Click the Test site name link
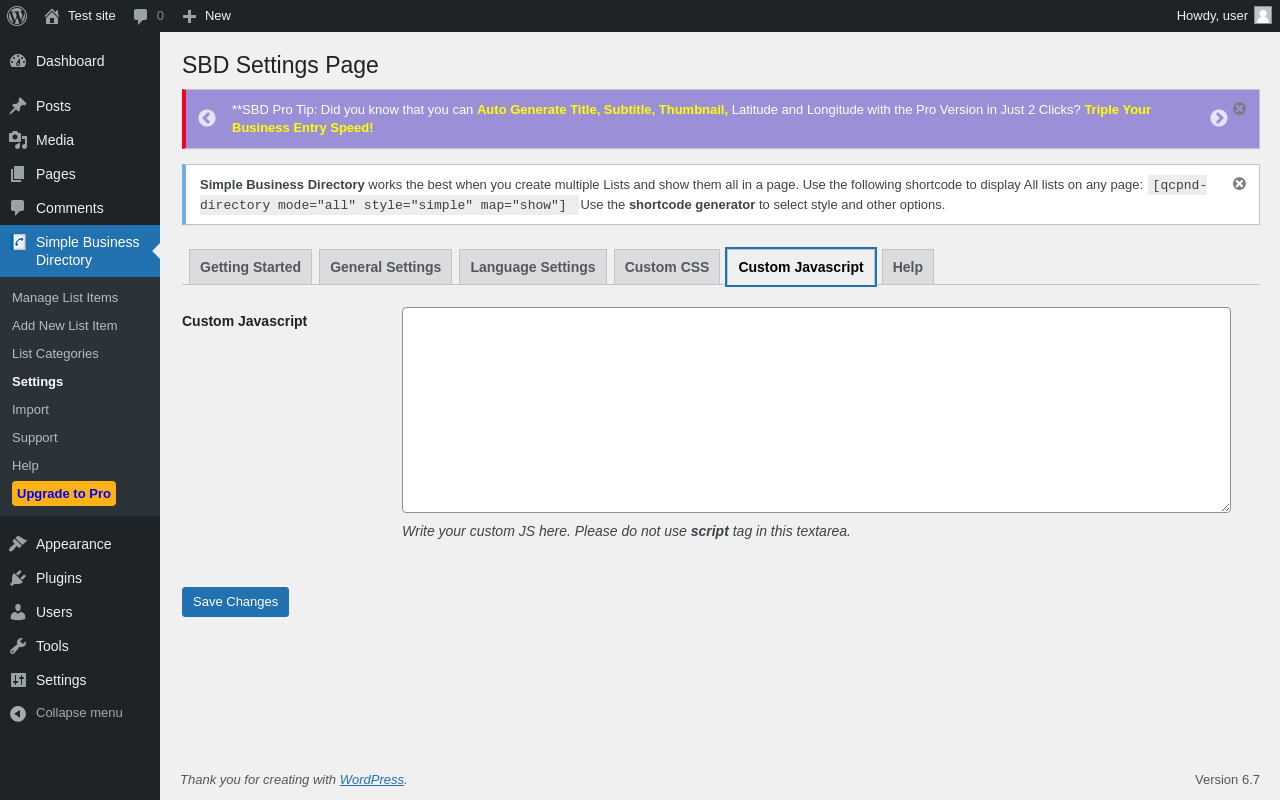The image size is (1280, 800). pos(92,16)
